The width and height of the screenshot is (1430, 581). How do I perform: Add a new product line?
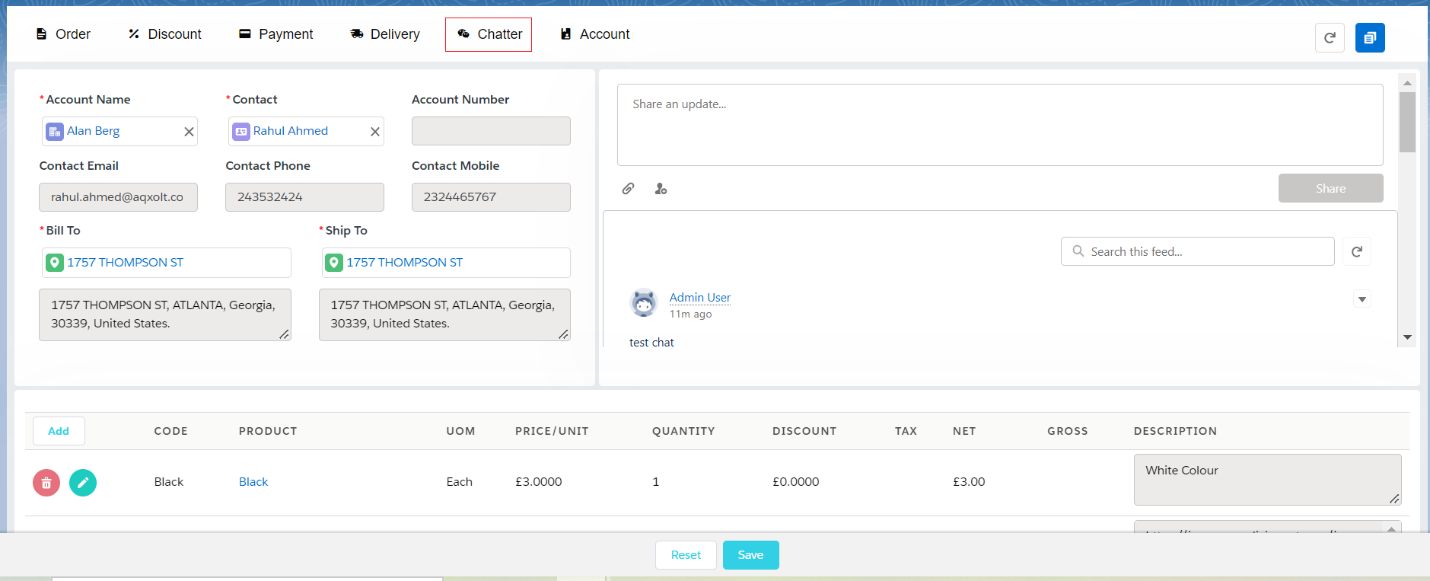click(59, 431)
